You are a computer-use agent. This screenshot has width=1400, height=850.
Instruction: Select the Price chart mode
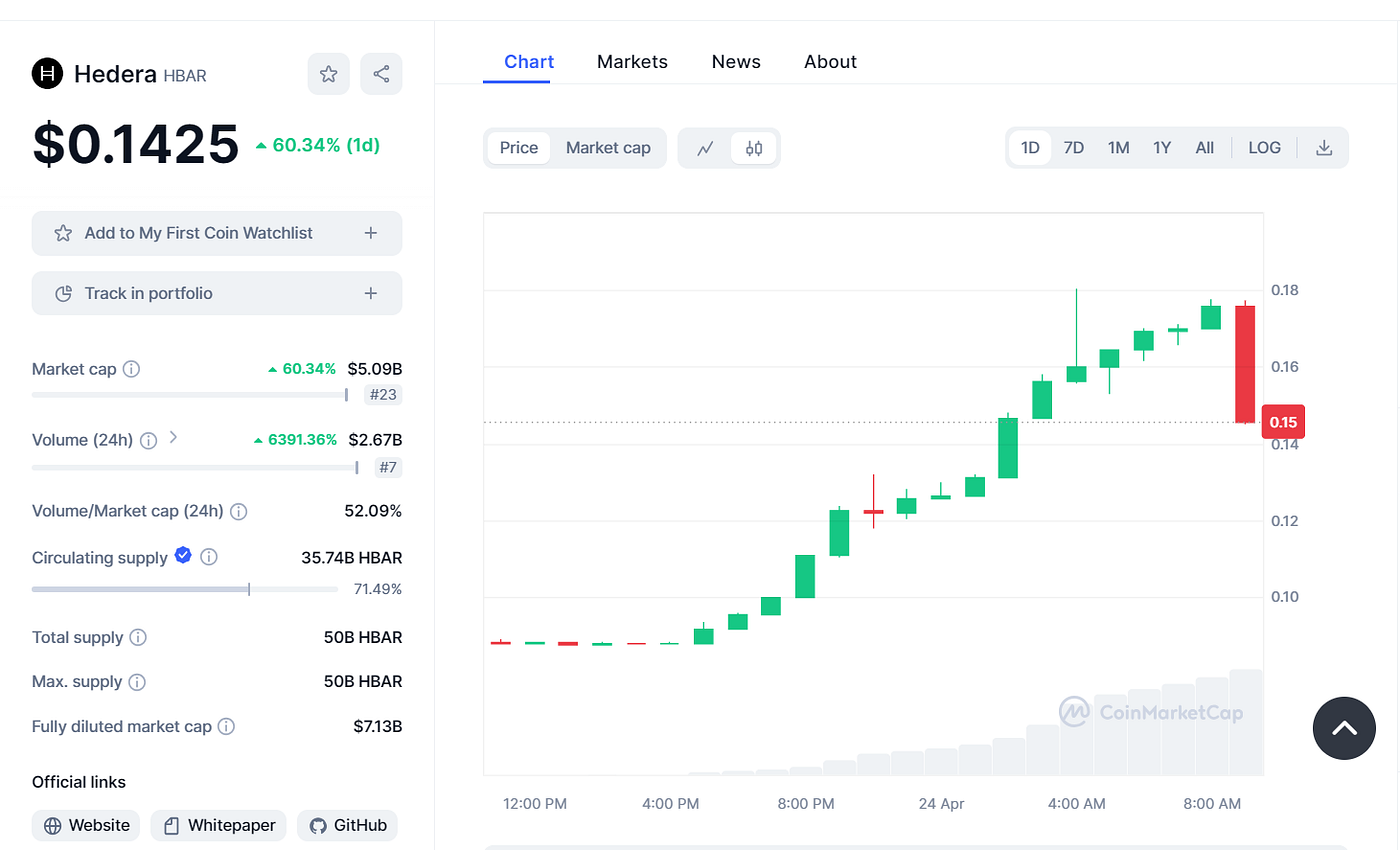pyautogui.click(x=519, y=148)
